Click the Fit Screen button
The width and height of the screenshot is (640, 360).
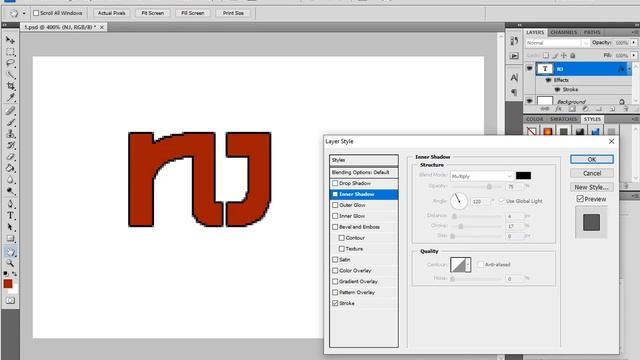pos(153,13)
